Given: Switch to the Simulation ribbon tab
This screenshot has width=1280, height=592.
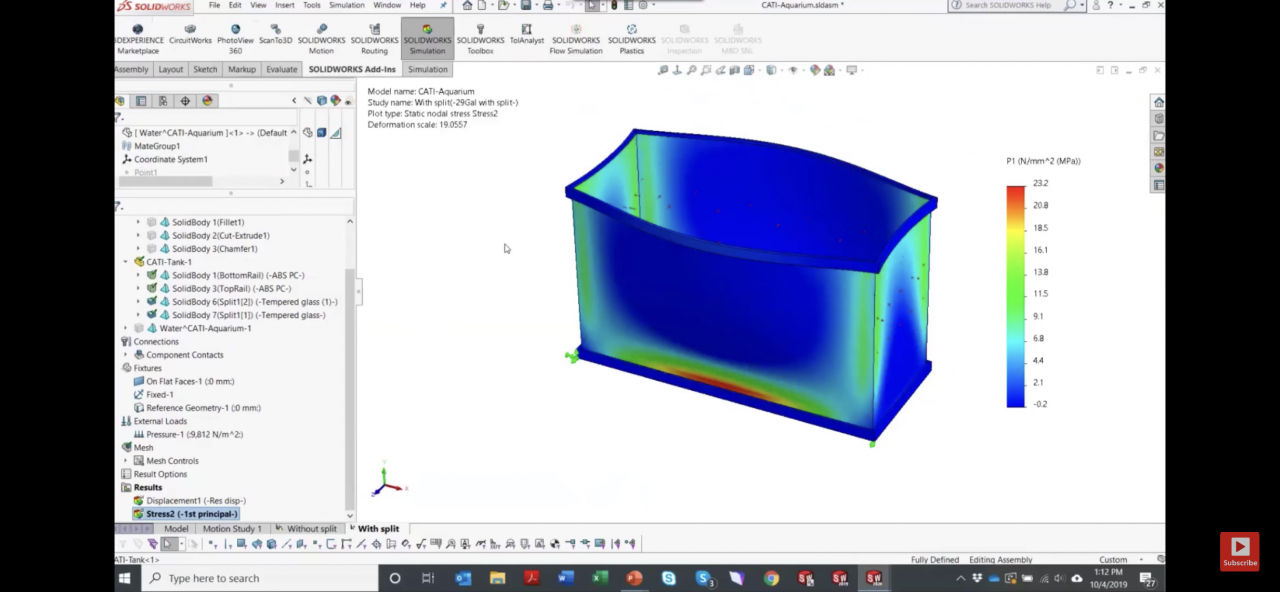Looking at the screenshot, I should tap(428, 69).
